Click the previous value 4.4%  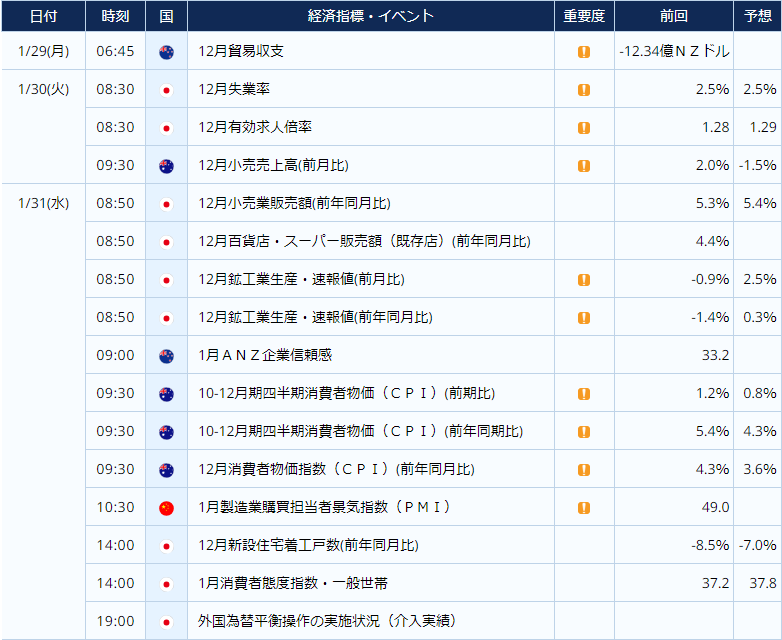[713, 241]
